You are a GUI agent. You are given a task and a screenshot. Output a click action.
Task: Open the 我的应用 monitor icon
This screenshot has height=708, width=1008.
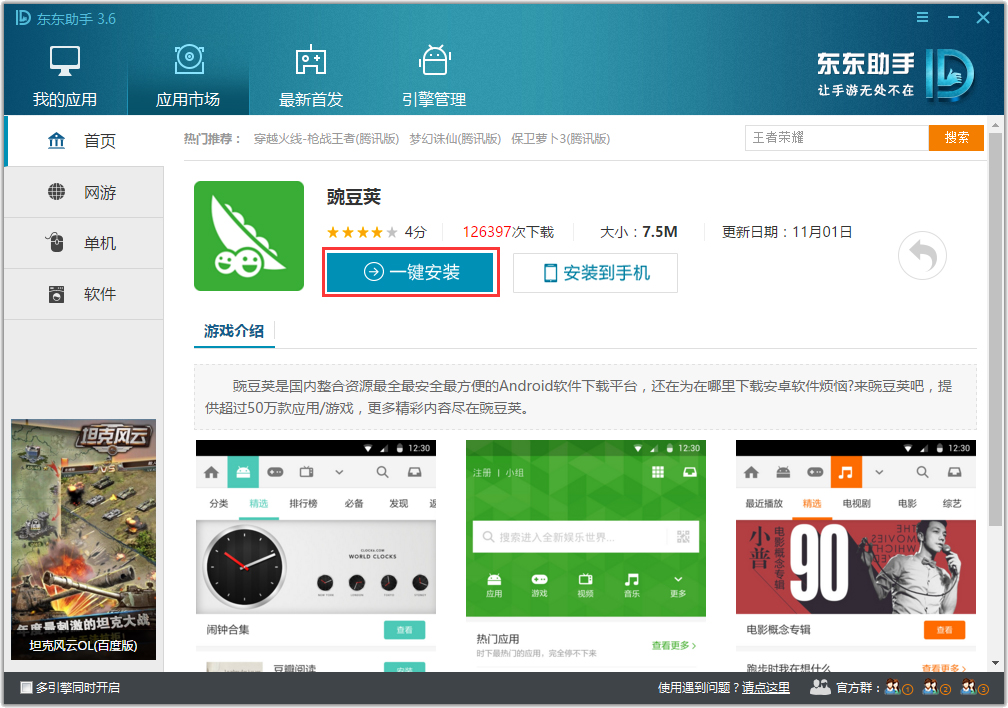[x=65, y=61]
